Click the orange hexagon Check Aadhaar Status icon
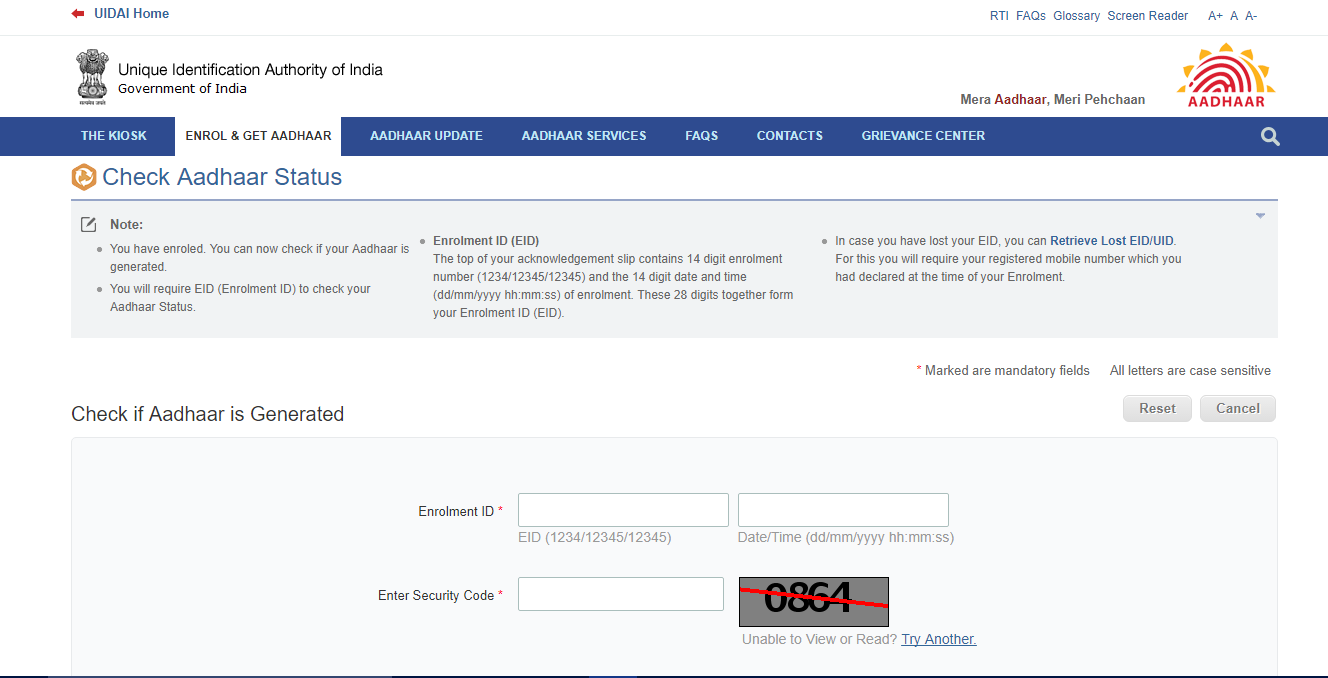Screen dimensions: 1328x678 click(83, 177)
